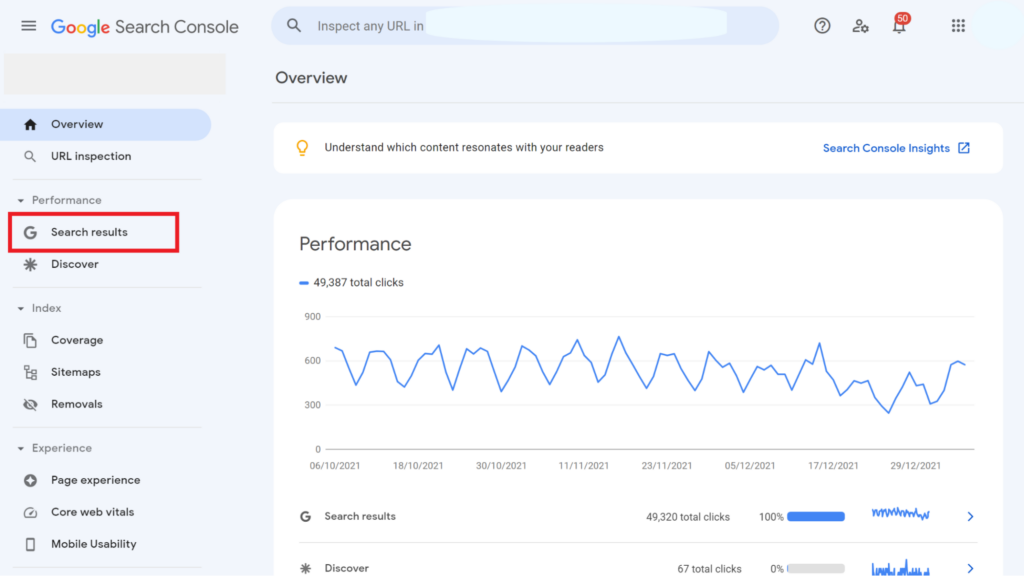Click the Coverage pages icon
The height and width of the screenshot is (576, 1024).
30,340
